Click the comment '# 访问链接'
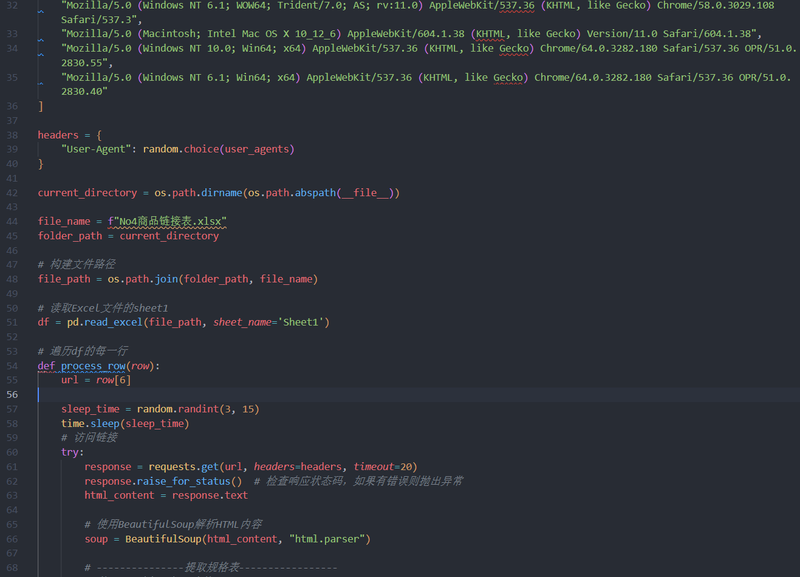The image size is (800, 577). click(89, 438)
